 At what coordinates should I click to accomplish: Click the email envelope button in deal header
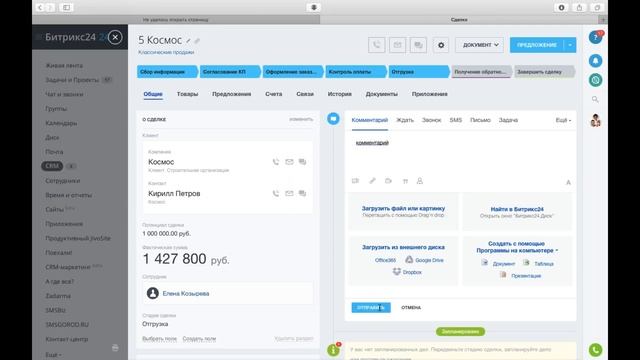pyautogui.click(x=398, y=45)
